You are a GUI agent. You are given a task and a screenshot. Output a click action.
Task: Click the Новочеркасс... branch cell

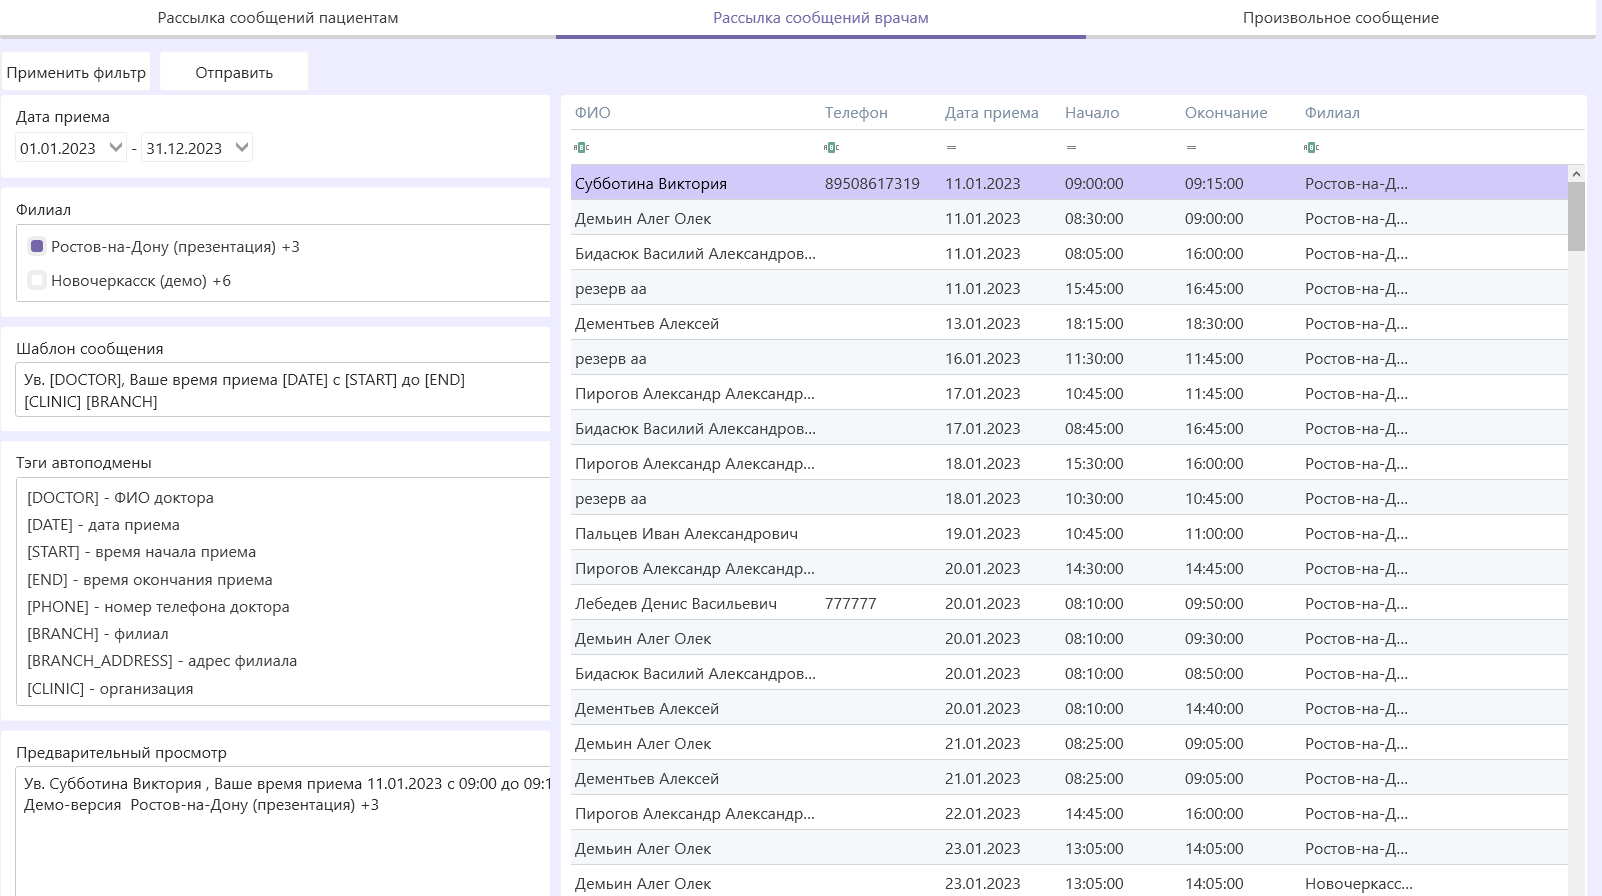click(x=1359, y=884)
